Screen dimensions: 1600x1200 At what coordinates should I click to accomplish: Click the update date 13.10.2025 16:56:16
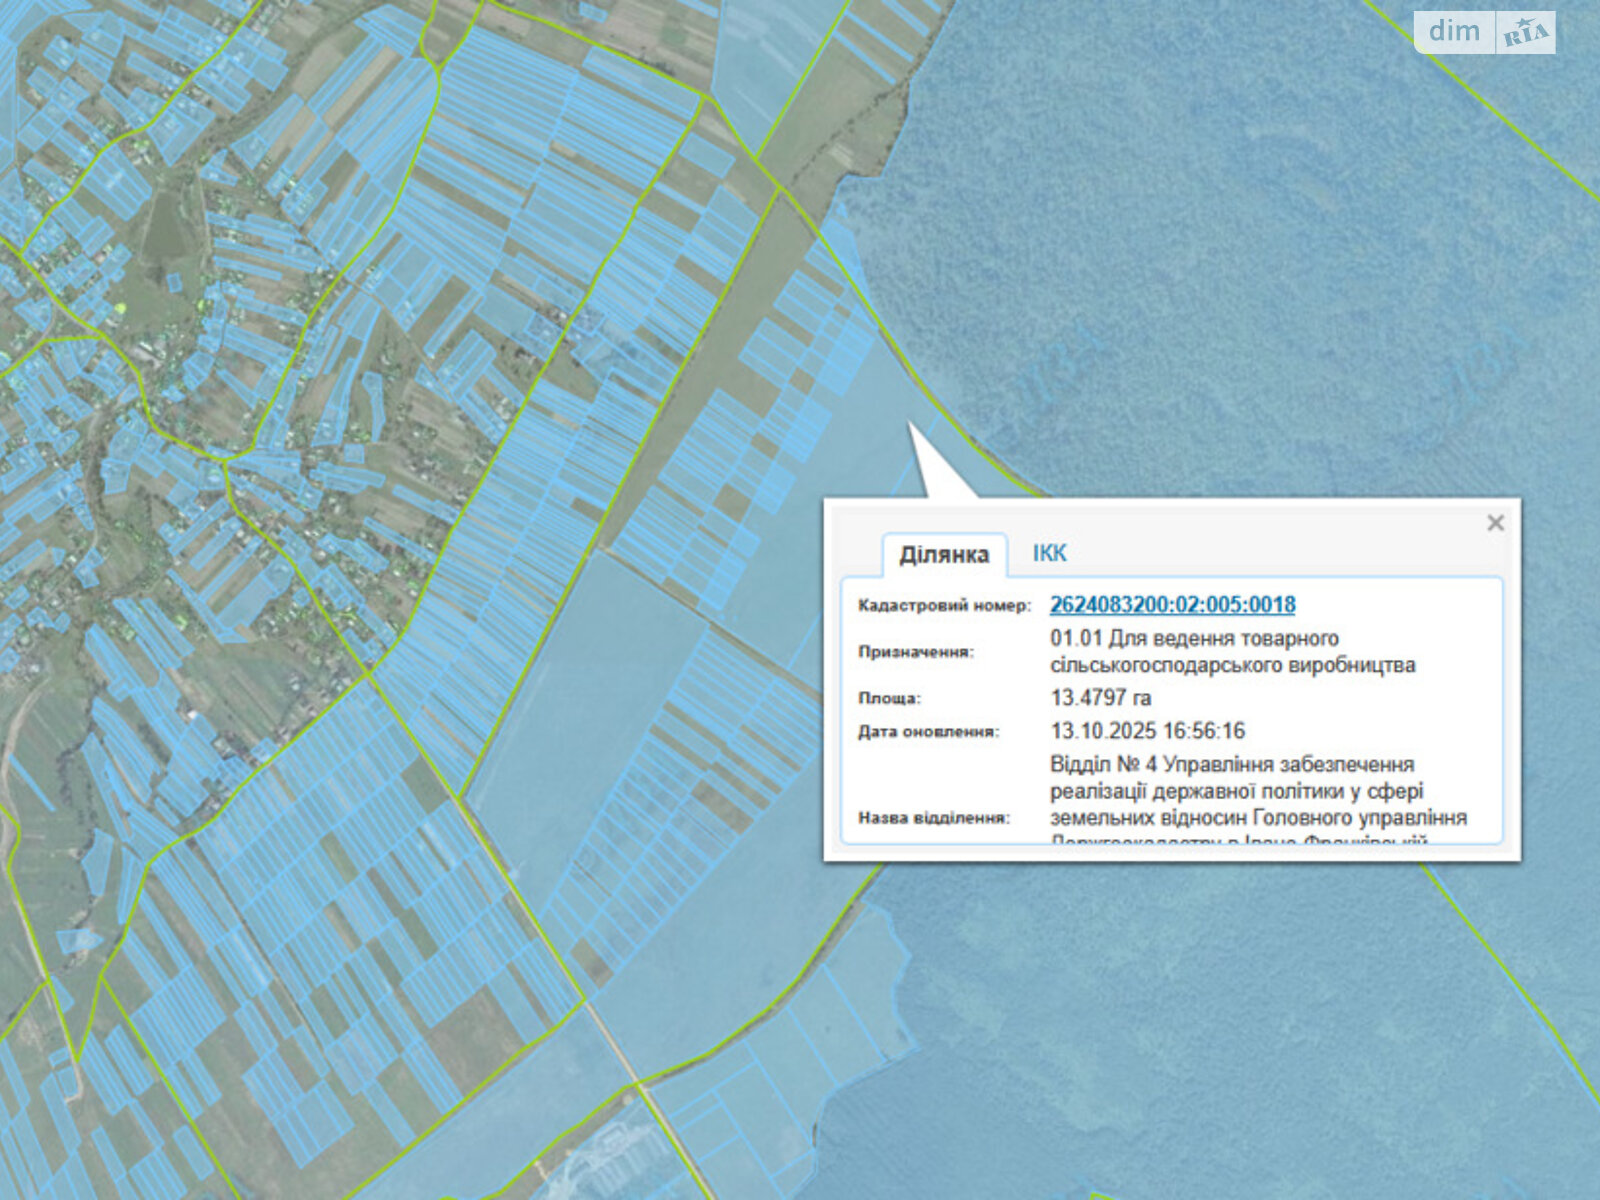click(1147, 731)
